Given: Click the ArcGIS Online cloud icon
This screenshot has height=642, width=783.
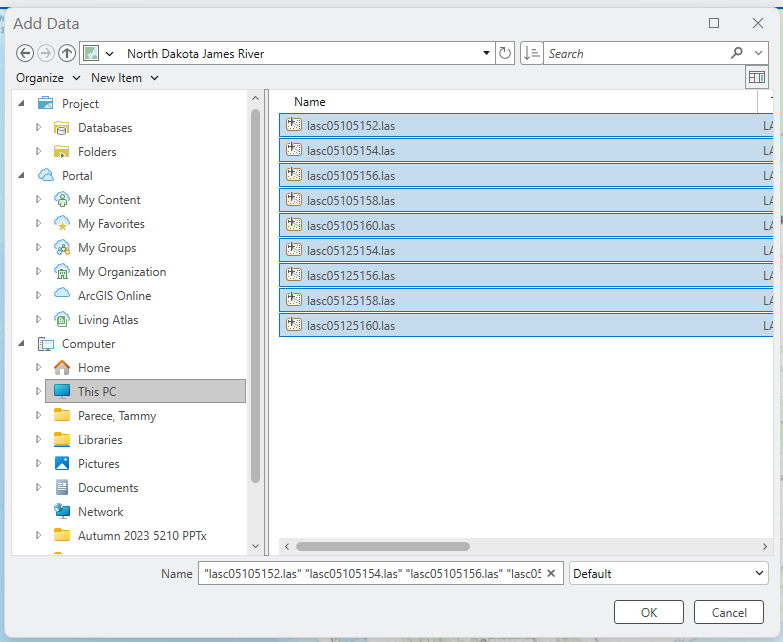Looking at the screenshot, I should (61, 294).
